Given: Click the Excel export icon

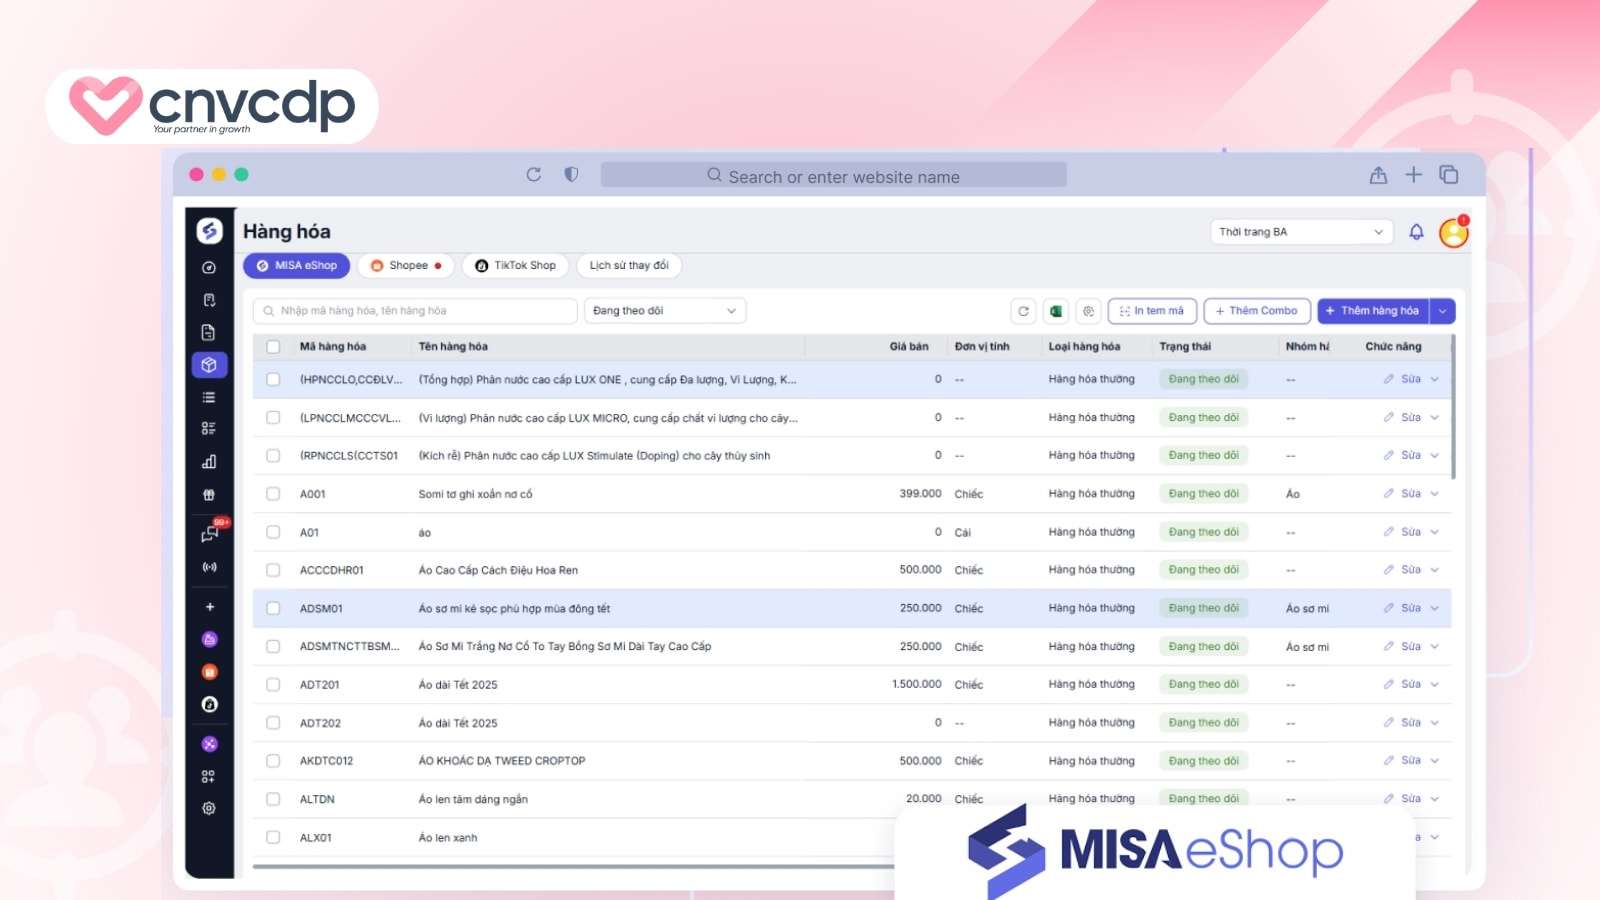Looking at the screenshot, I should 1055,311.
